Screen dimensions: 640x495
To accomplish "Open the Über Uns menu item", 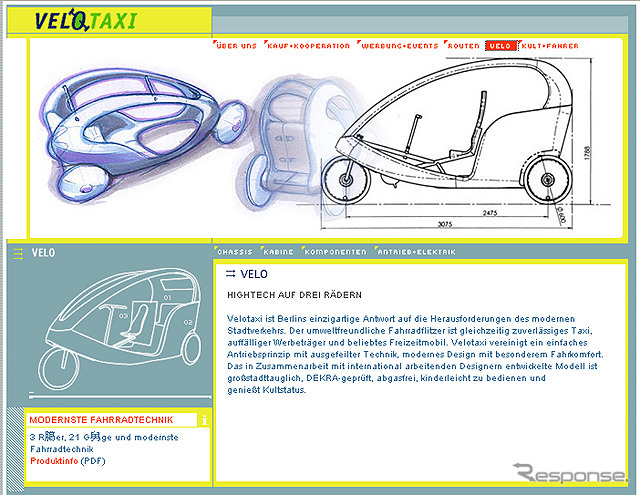I will coord(236,46).
